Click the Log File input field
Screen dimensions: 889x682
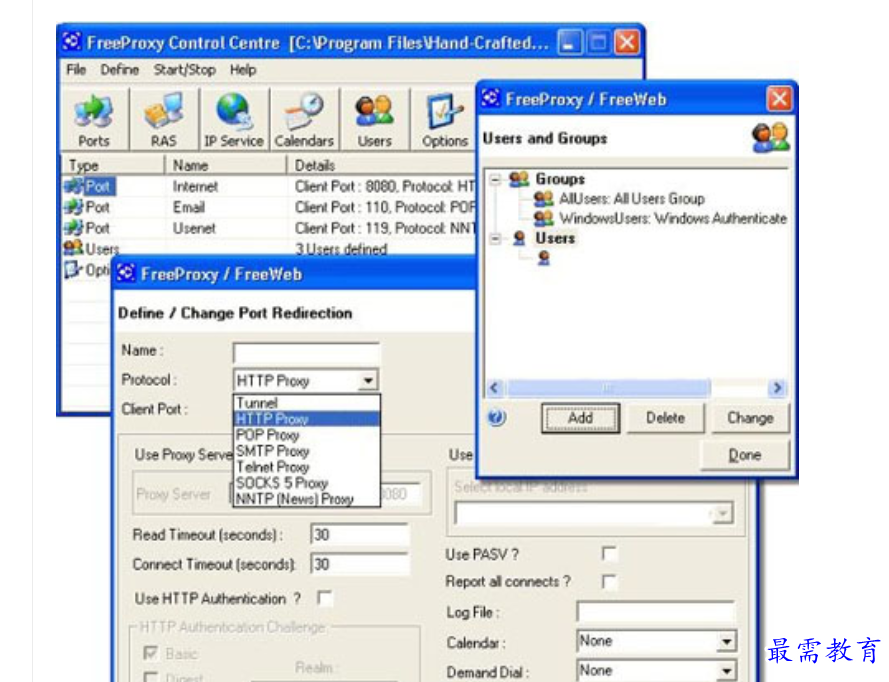pos(656,612)
